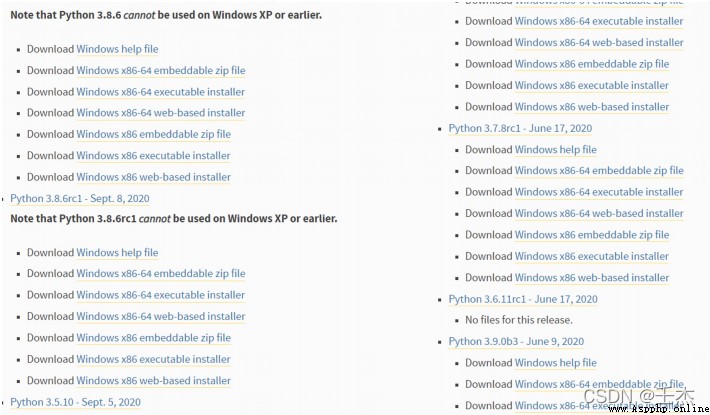Viewport: 710px width, 415px height.
Task: Download Windows help file for Python 3.8.6rc1
Action: tap(117, 253)
